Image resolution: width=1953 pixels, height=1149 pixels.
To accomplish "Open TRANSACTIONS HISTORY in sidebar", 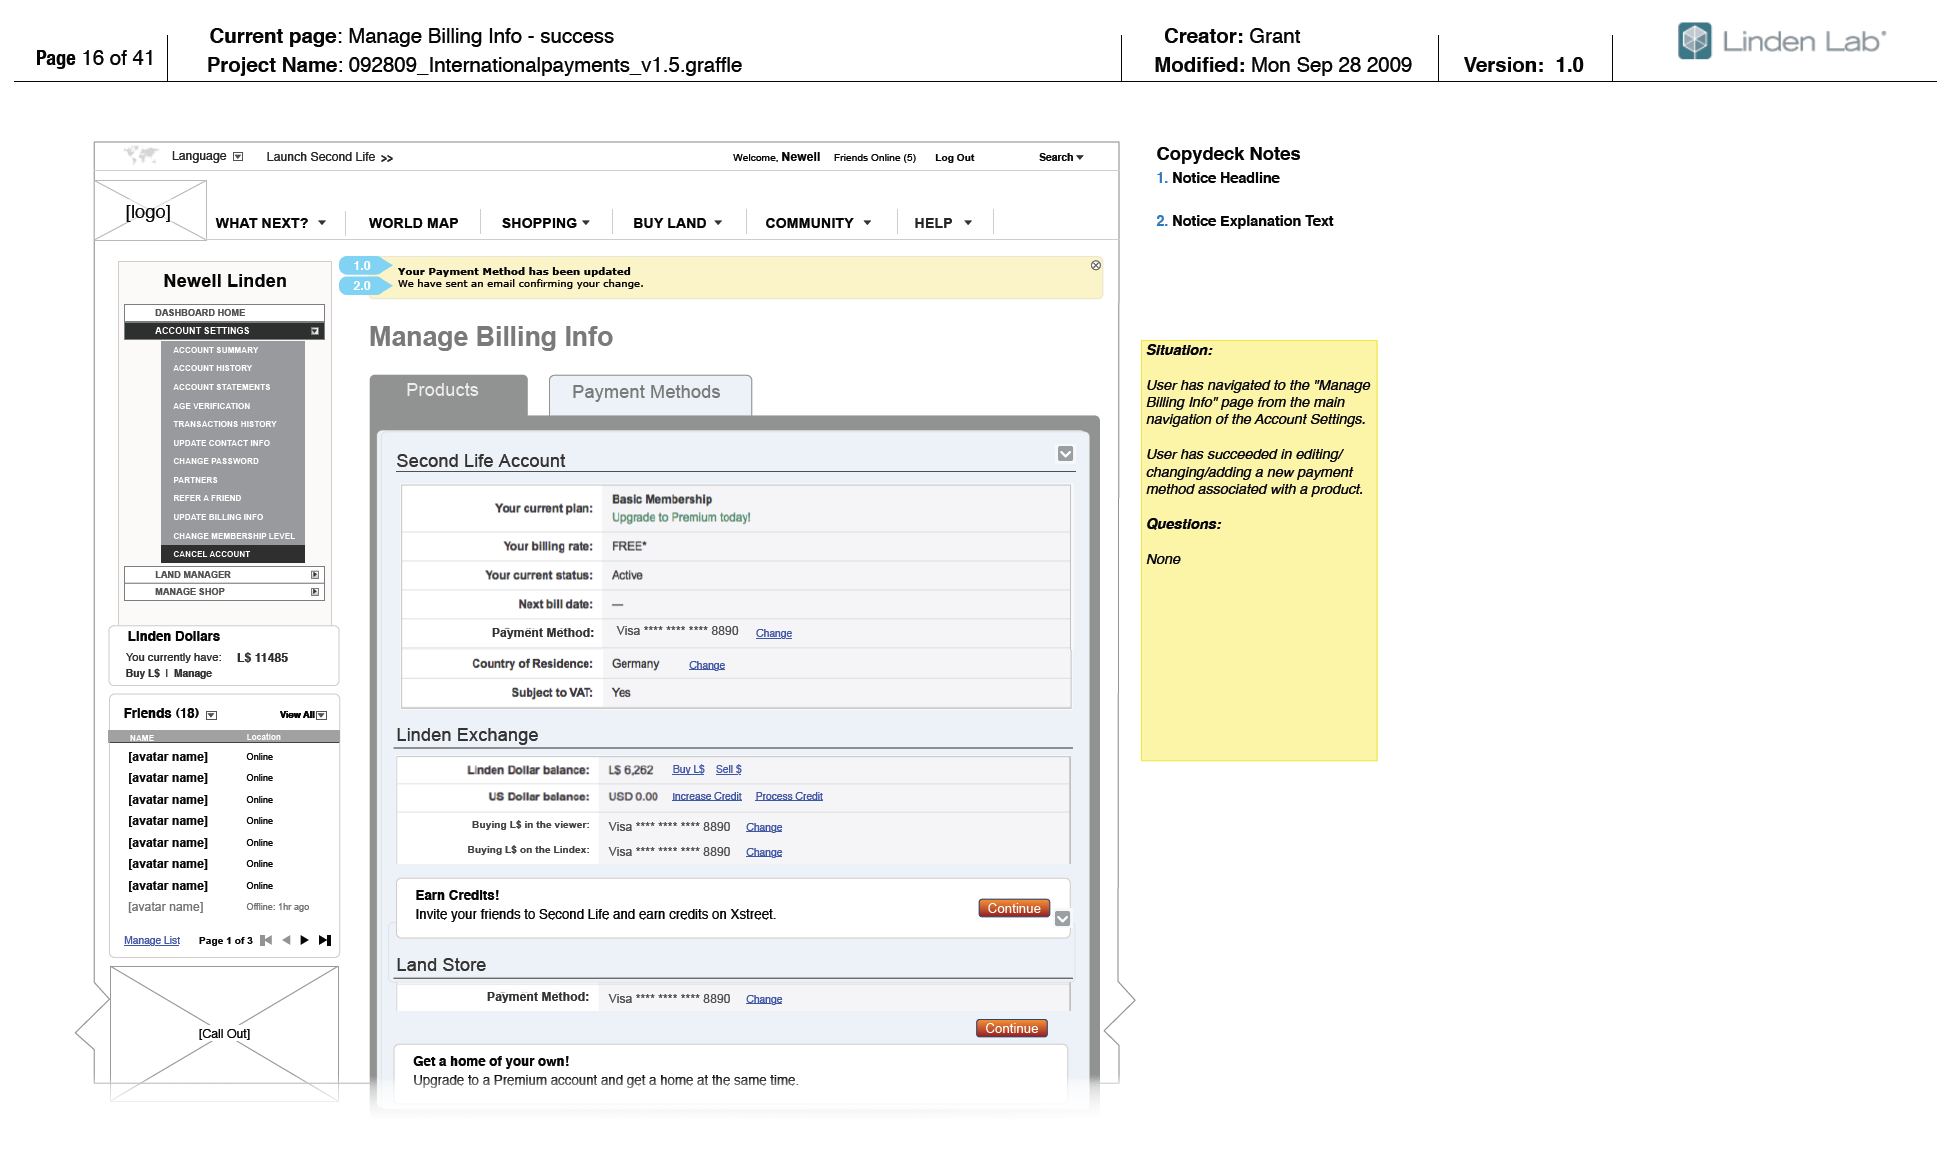I will click(x=224, y=424).
